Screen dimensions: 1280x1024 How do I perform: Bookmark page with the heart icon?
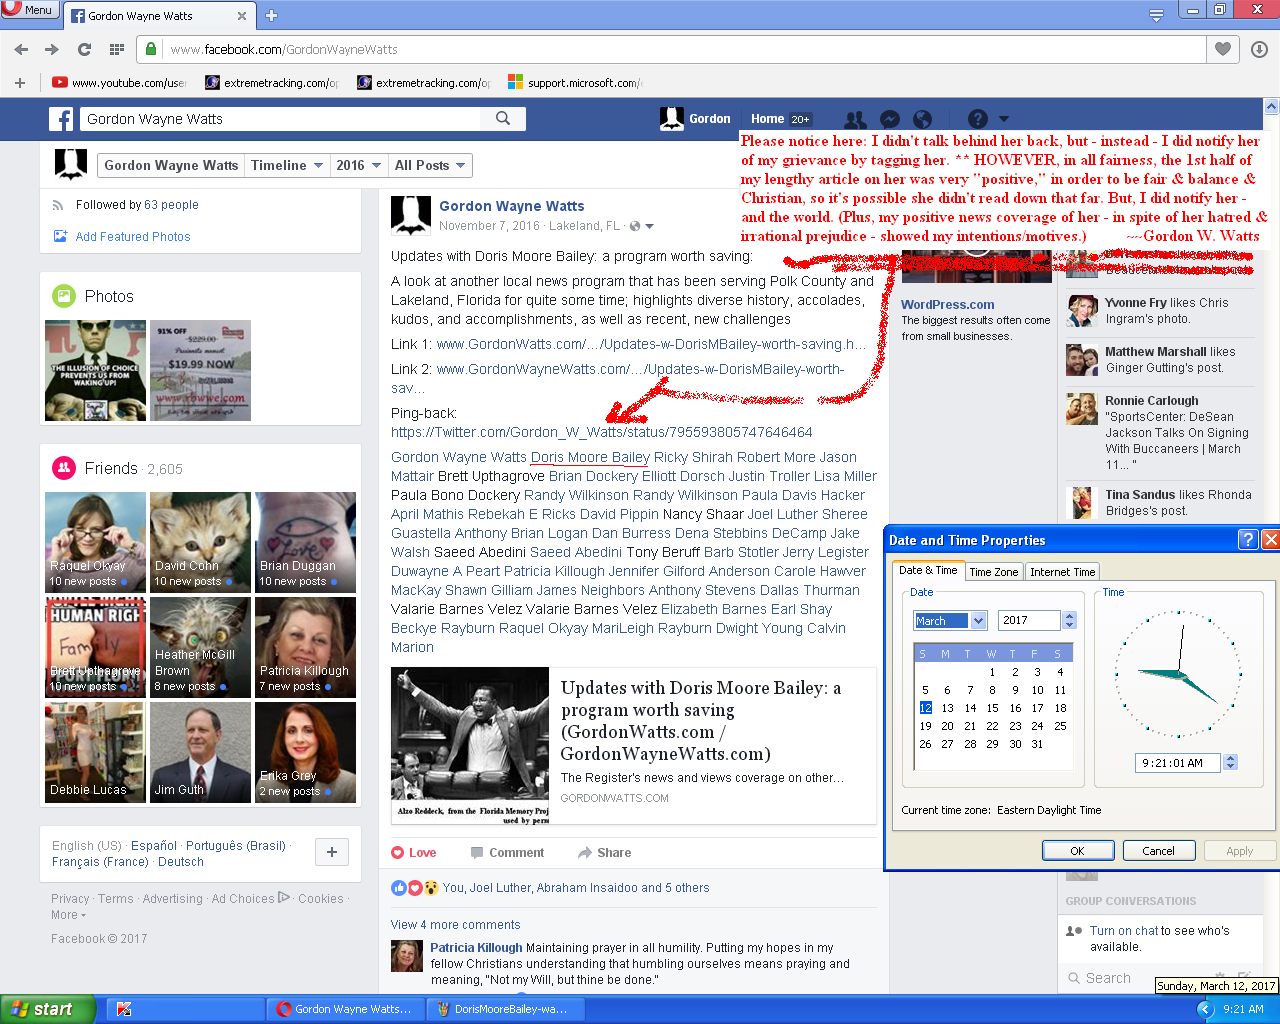coord(1222,49)
